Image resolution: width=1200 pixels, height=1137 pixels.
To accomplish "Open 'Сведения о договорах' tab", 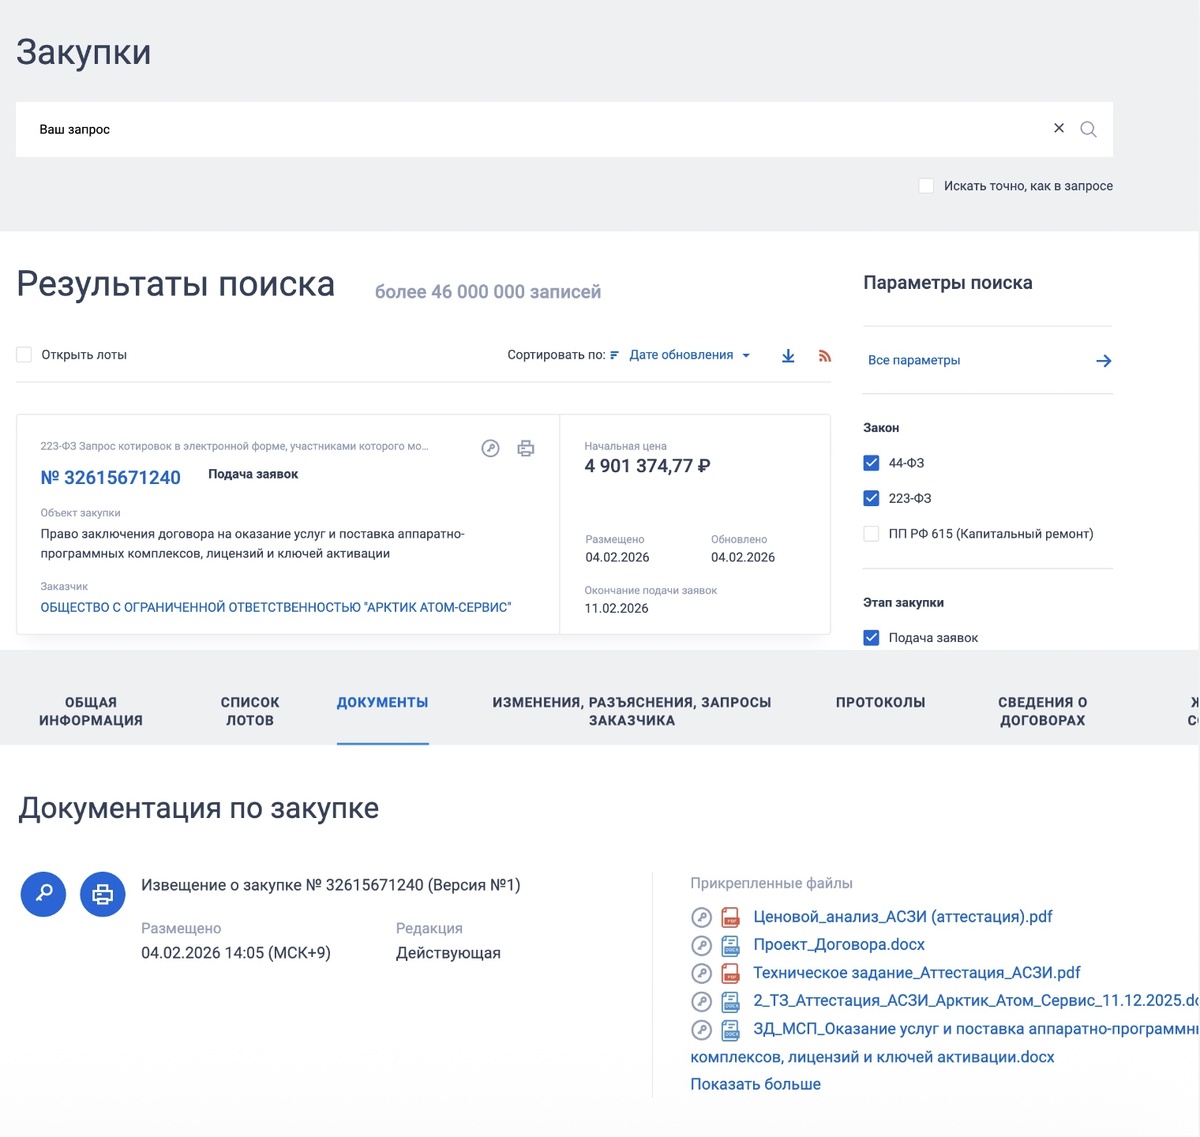I will [x=1043, y=711].
